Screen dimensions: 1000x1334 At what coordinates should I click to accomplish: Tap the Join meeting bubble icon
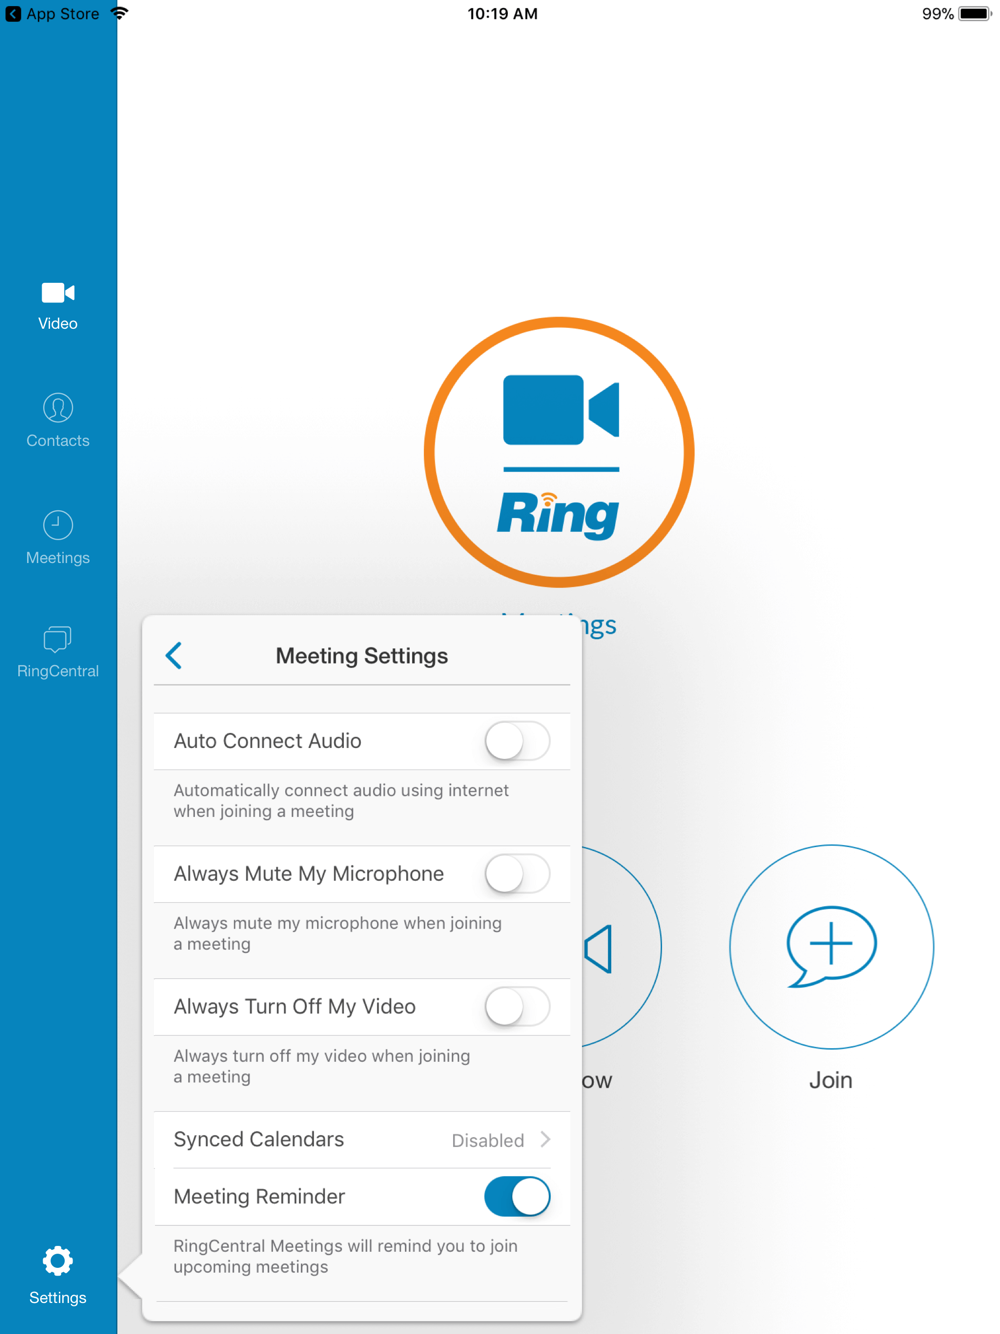(831, 946)
